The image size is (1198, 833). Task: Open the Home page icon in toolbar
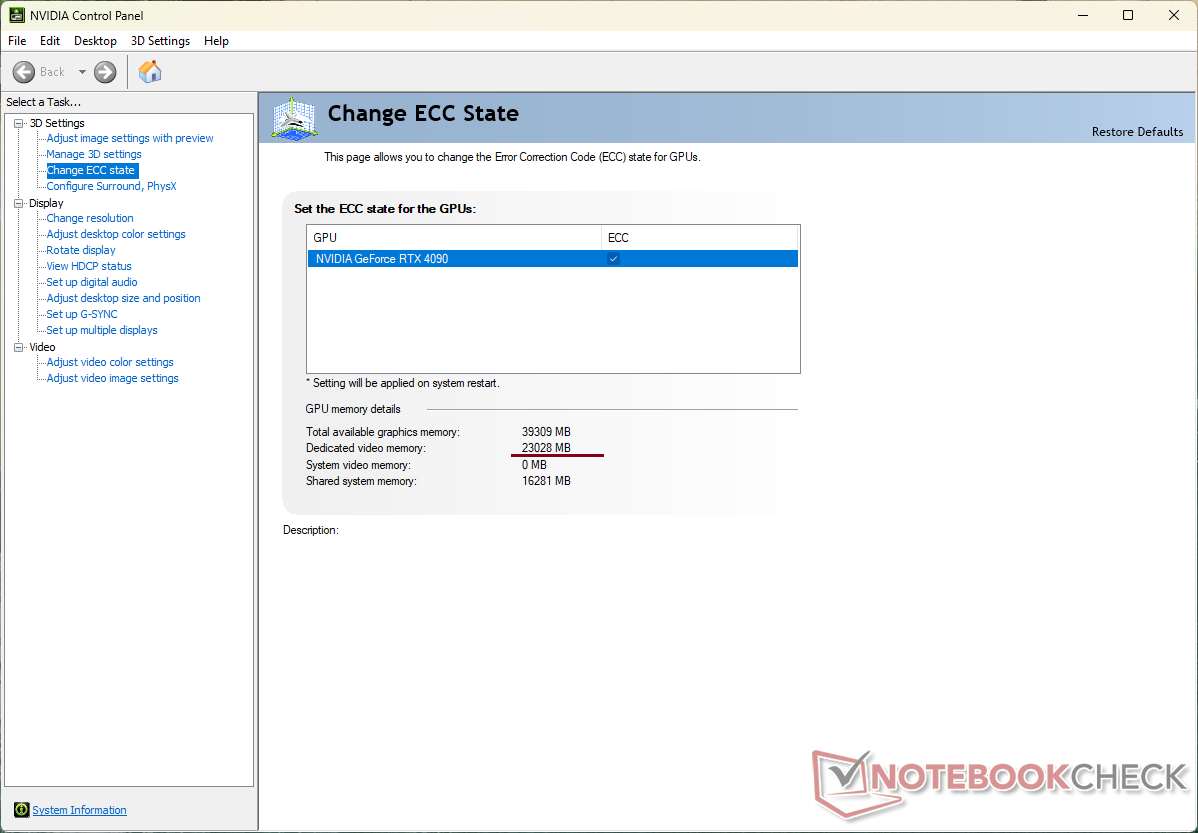(x=150, y=72)
